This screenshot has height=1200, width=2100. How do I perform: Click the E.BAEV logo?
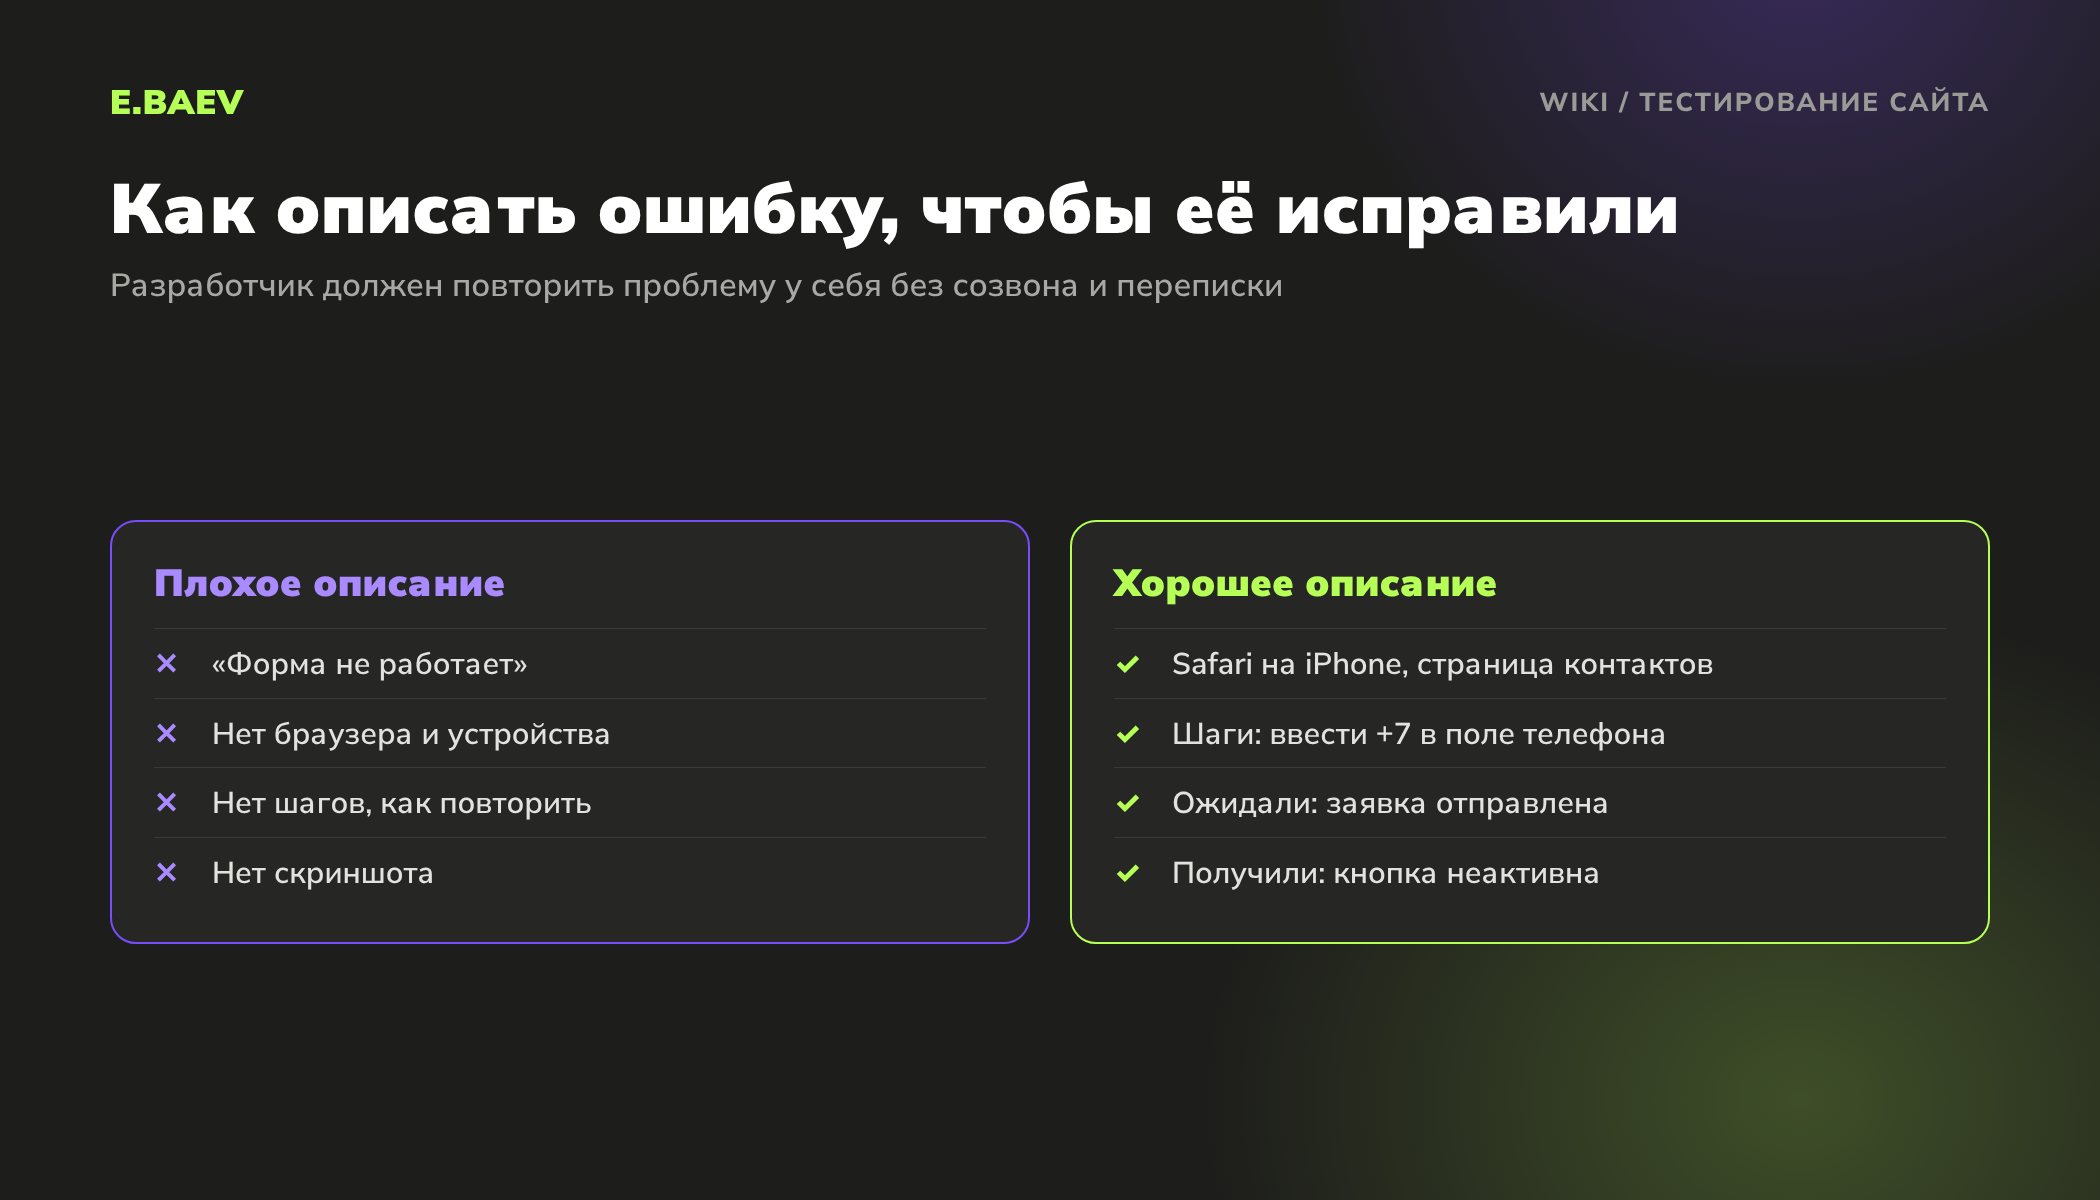point(177,102)
